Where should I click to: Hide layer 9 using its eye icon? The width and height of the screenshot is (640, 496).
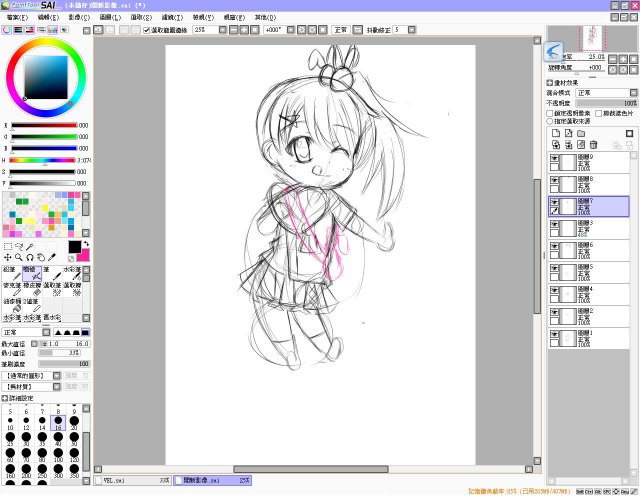554,158
